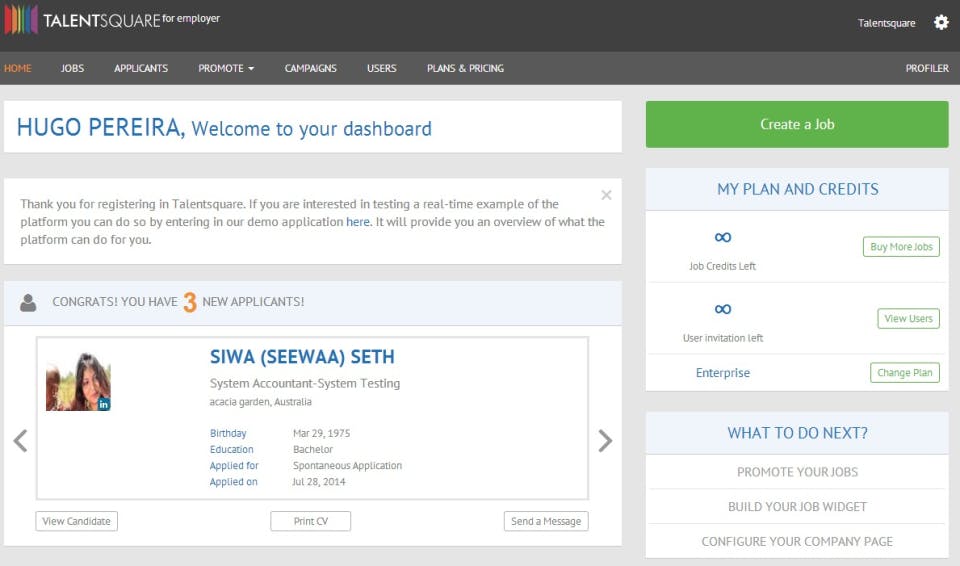This screenshot has width=960, height=566.
Task: Click the user invitation infinity symbol
Action: click(723, 309)
